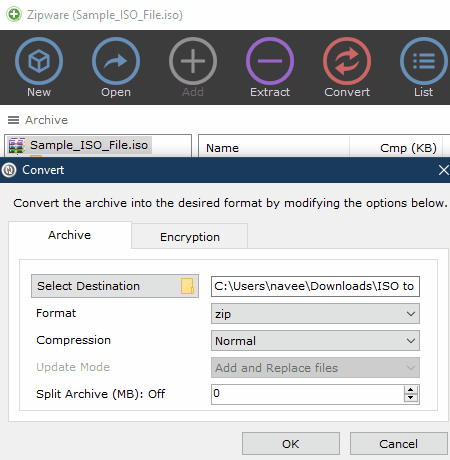Click the purple Extract icon

[270, 61]
